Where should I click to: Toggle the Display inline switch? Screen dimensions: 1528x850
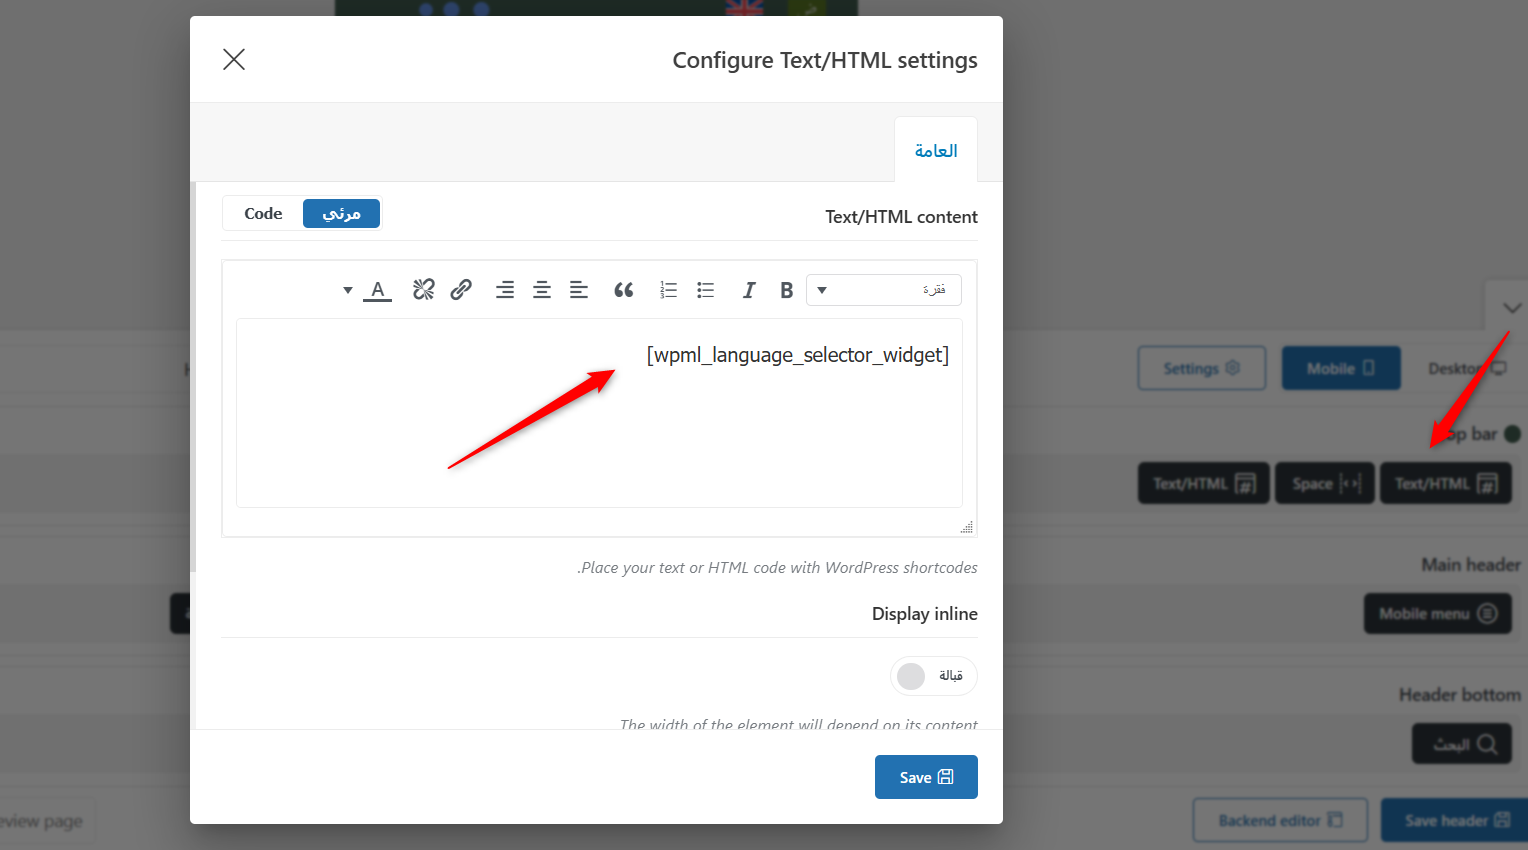(x=933, y=676)
